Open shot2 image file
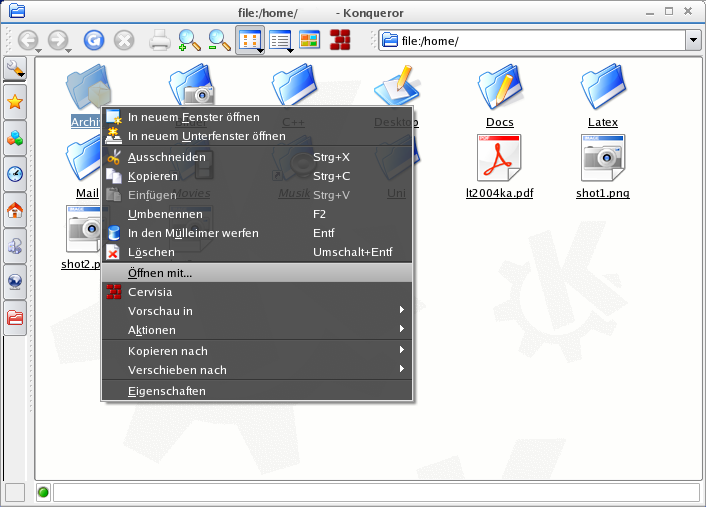Viewport: 706px width, 507px height. click(x=83, y=229)
